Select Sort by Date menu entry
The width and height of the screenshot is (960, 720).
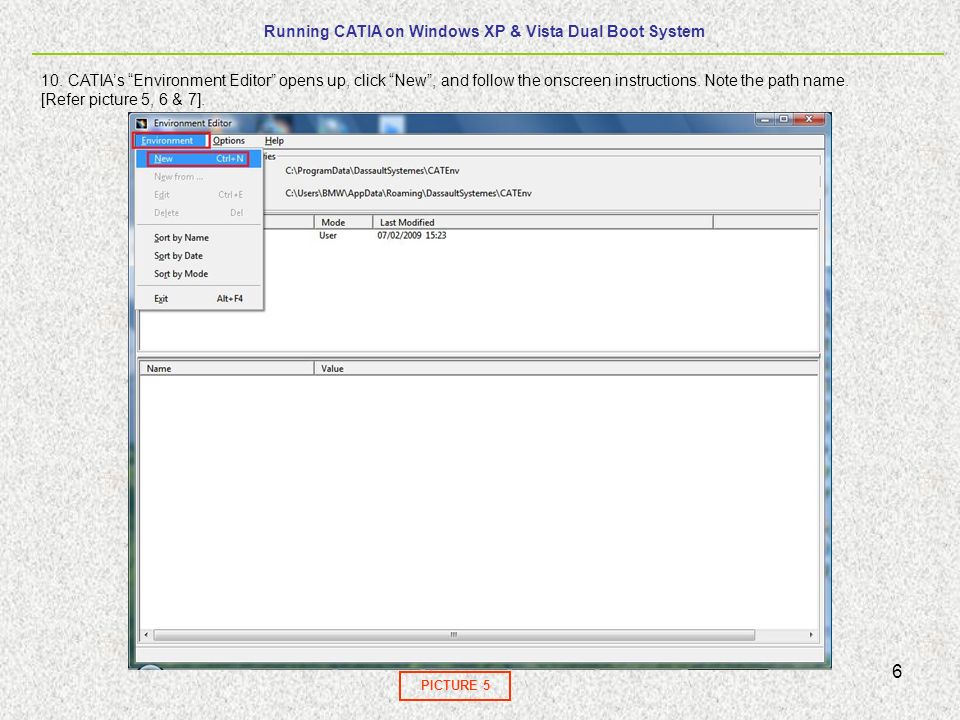pos(198,256)
